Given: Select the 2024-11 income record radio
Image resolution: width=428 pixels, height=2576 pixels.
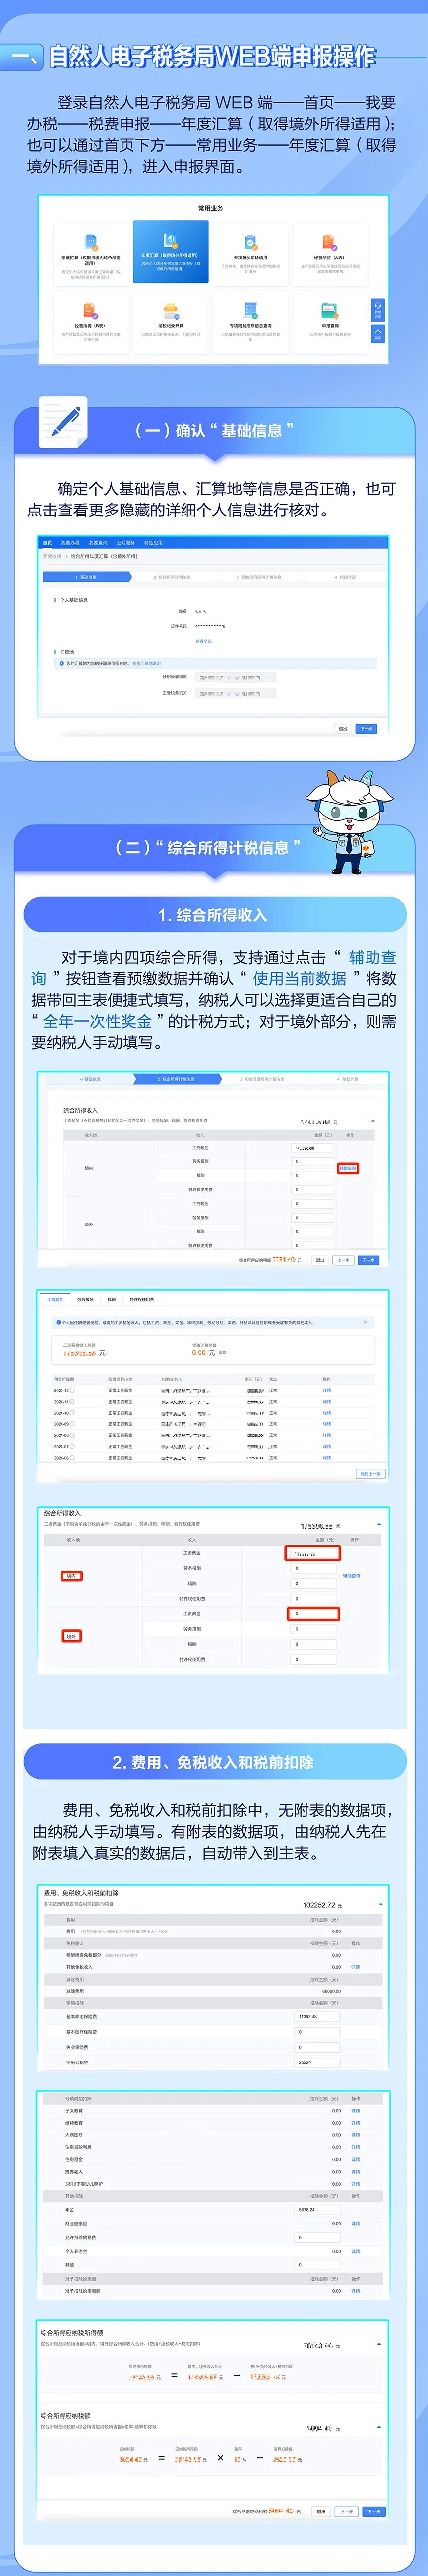Looking at the screenshot, I should coord(72,1401).
